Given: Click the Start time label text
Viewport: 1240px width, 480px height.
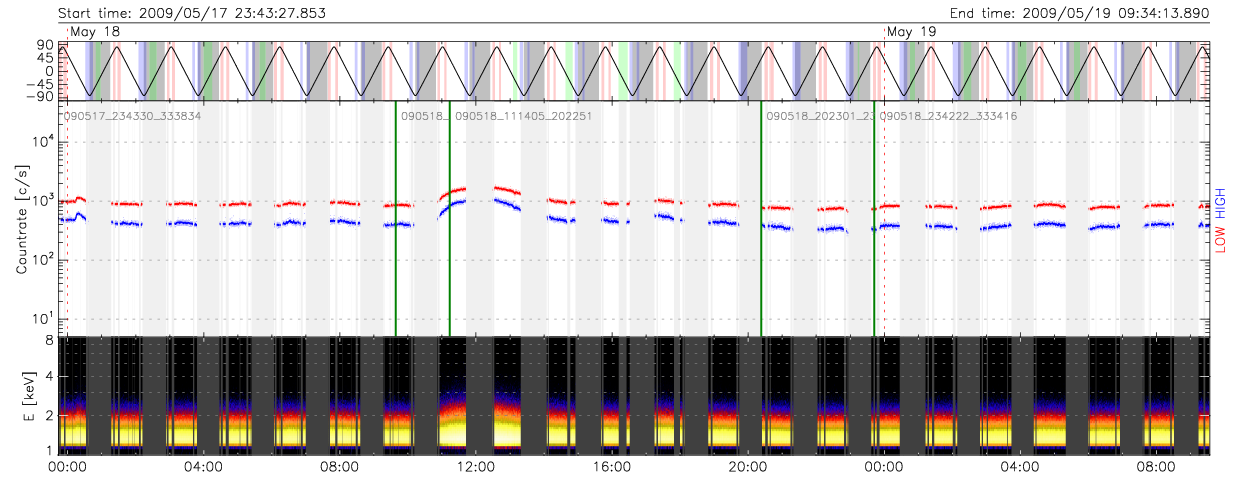Looking at the screenshot, I should (x=192, y=12).
